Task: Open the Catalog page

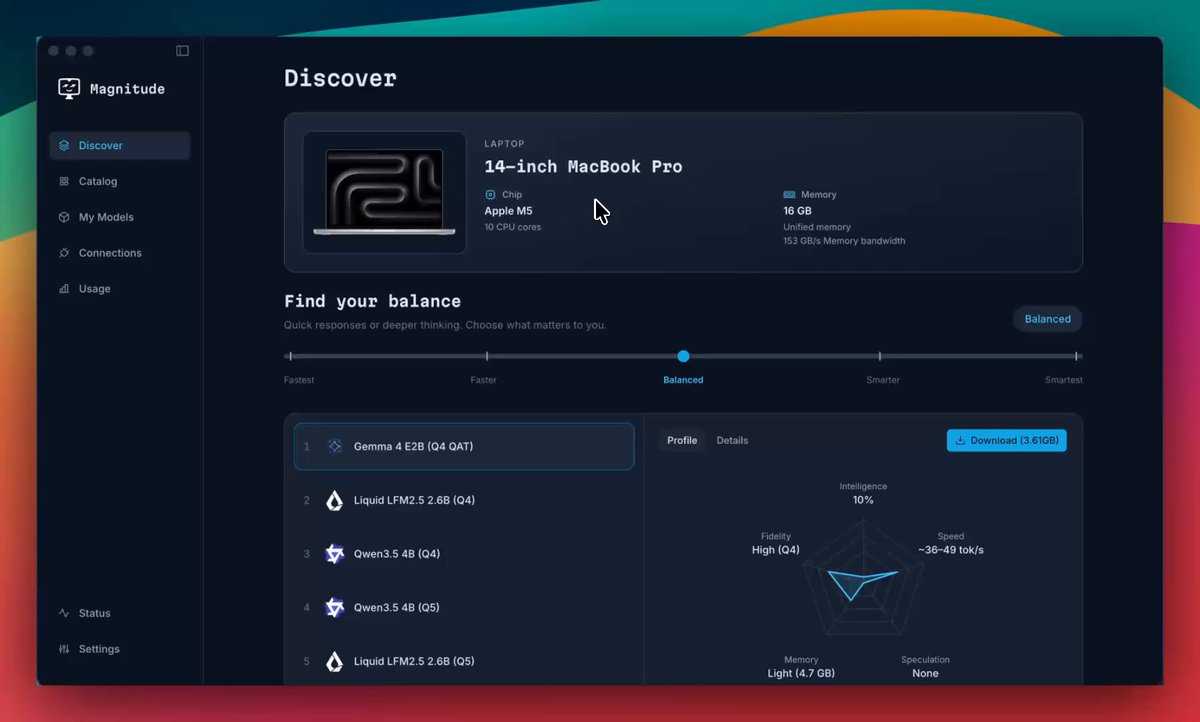Action: click(x=119, y=182)
